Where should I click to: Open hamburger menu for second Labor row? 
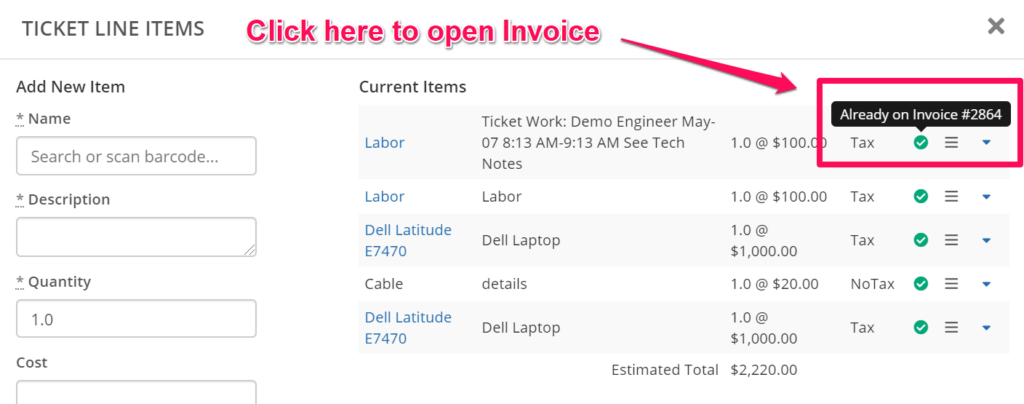(x=952, y=197)
